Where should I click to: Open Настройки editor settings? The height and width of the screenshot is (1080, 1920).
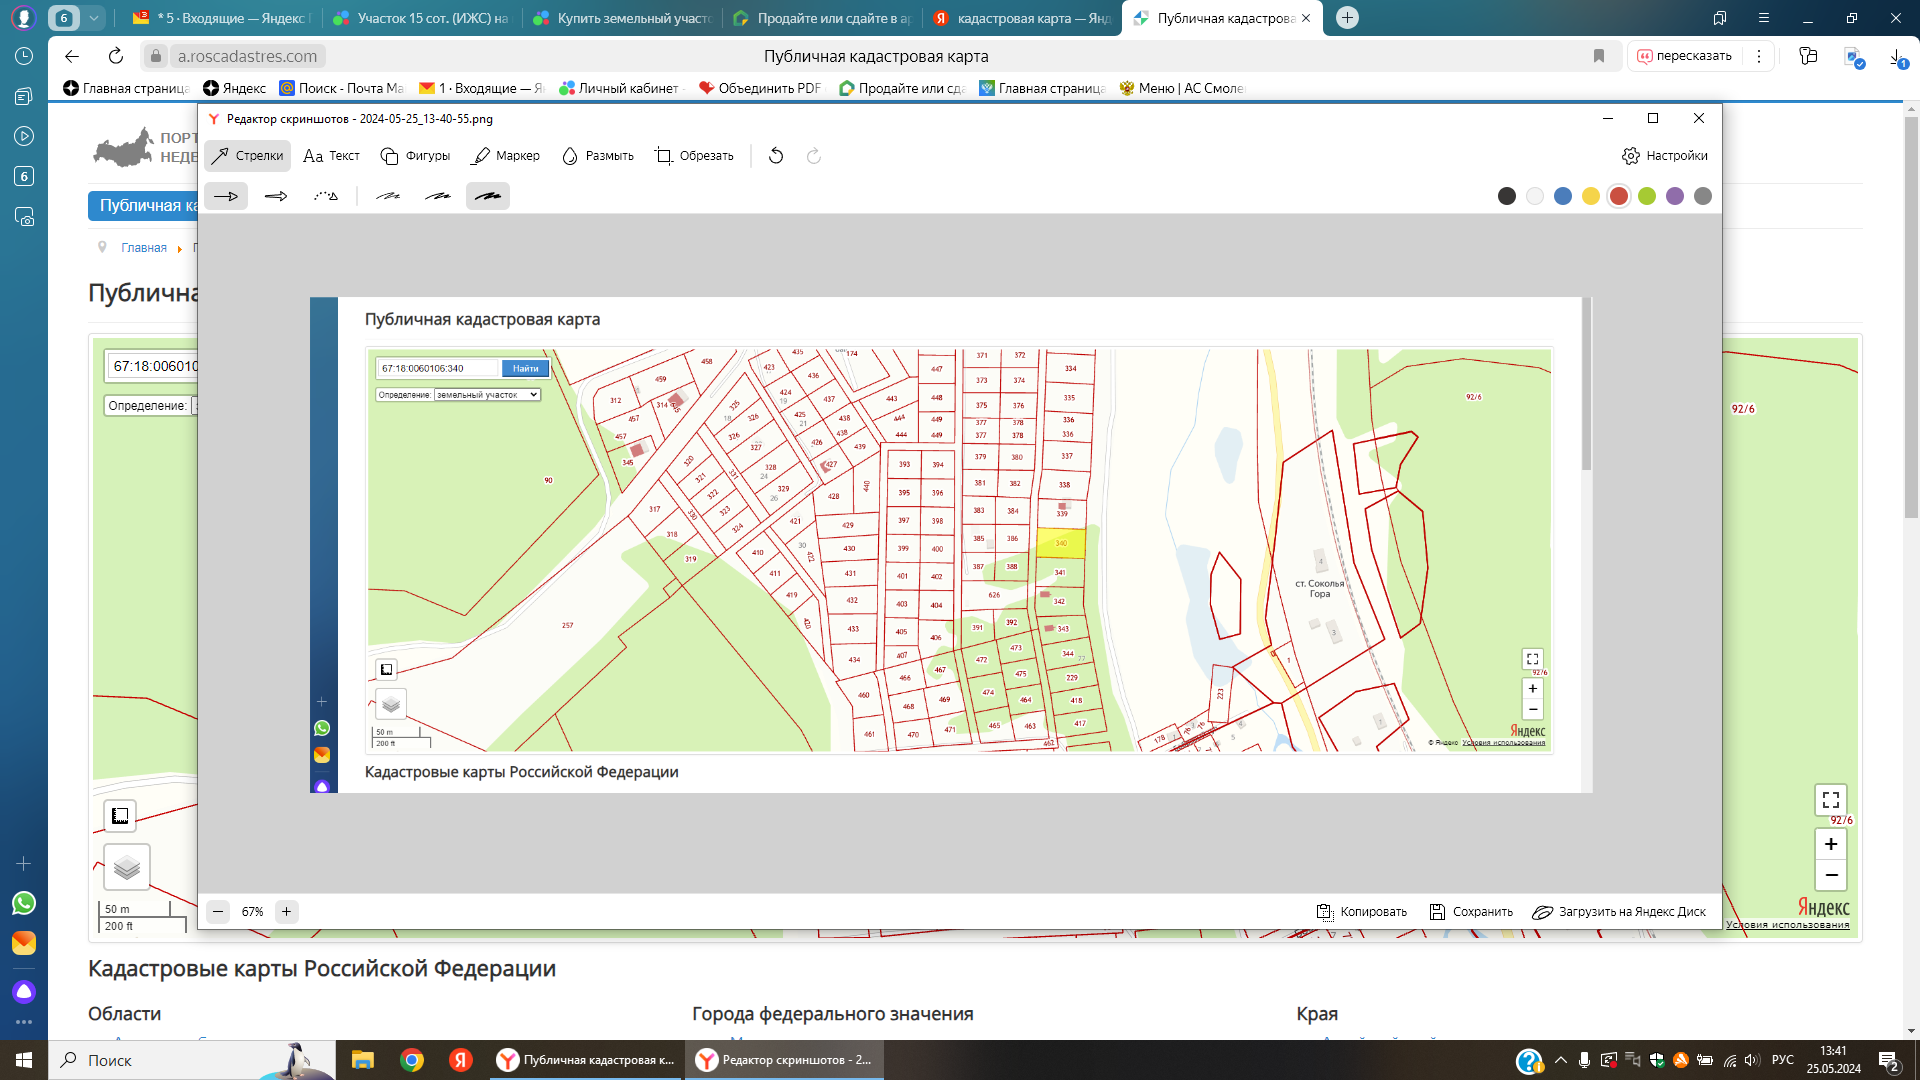tap(1665, 156)
